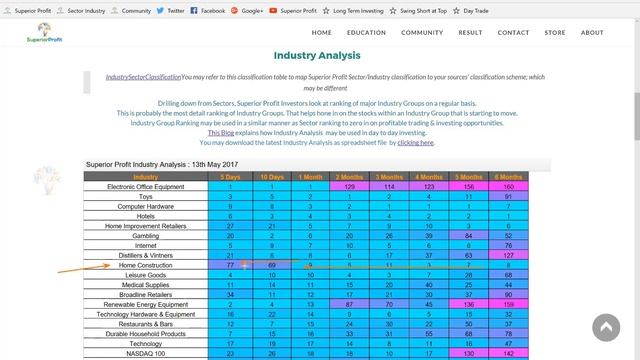Open the Long Term Investing bookmark
The height and width of the screenshot is (360, 640).
click(x=353, y=11)
